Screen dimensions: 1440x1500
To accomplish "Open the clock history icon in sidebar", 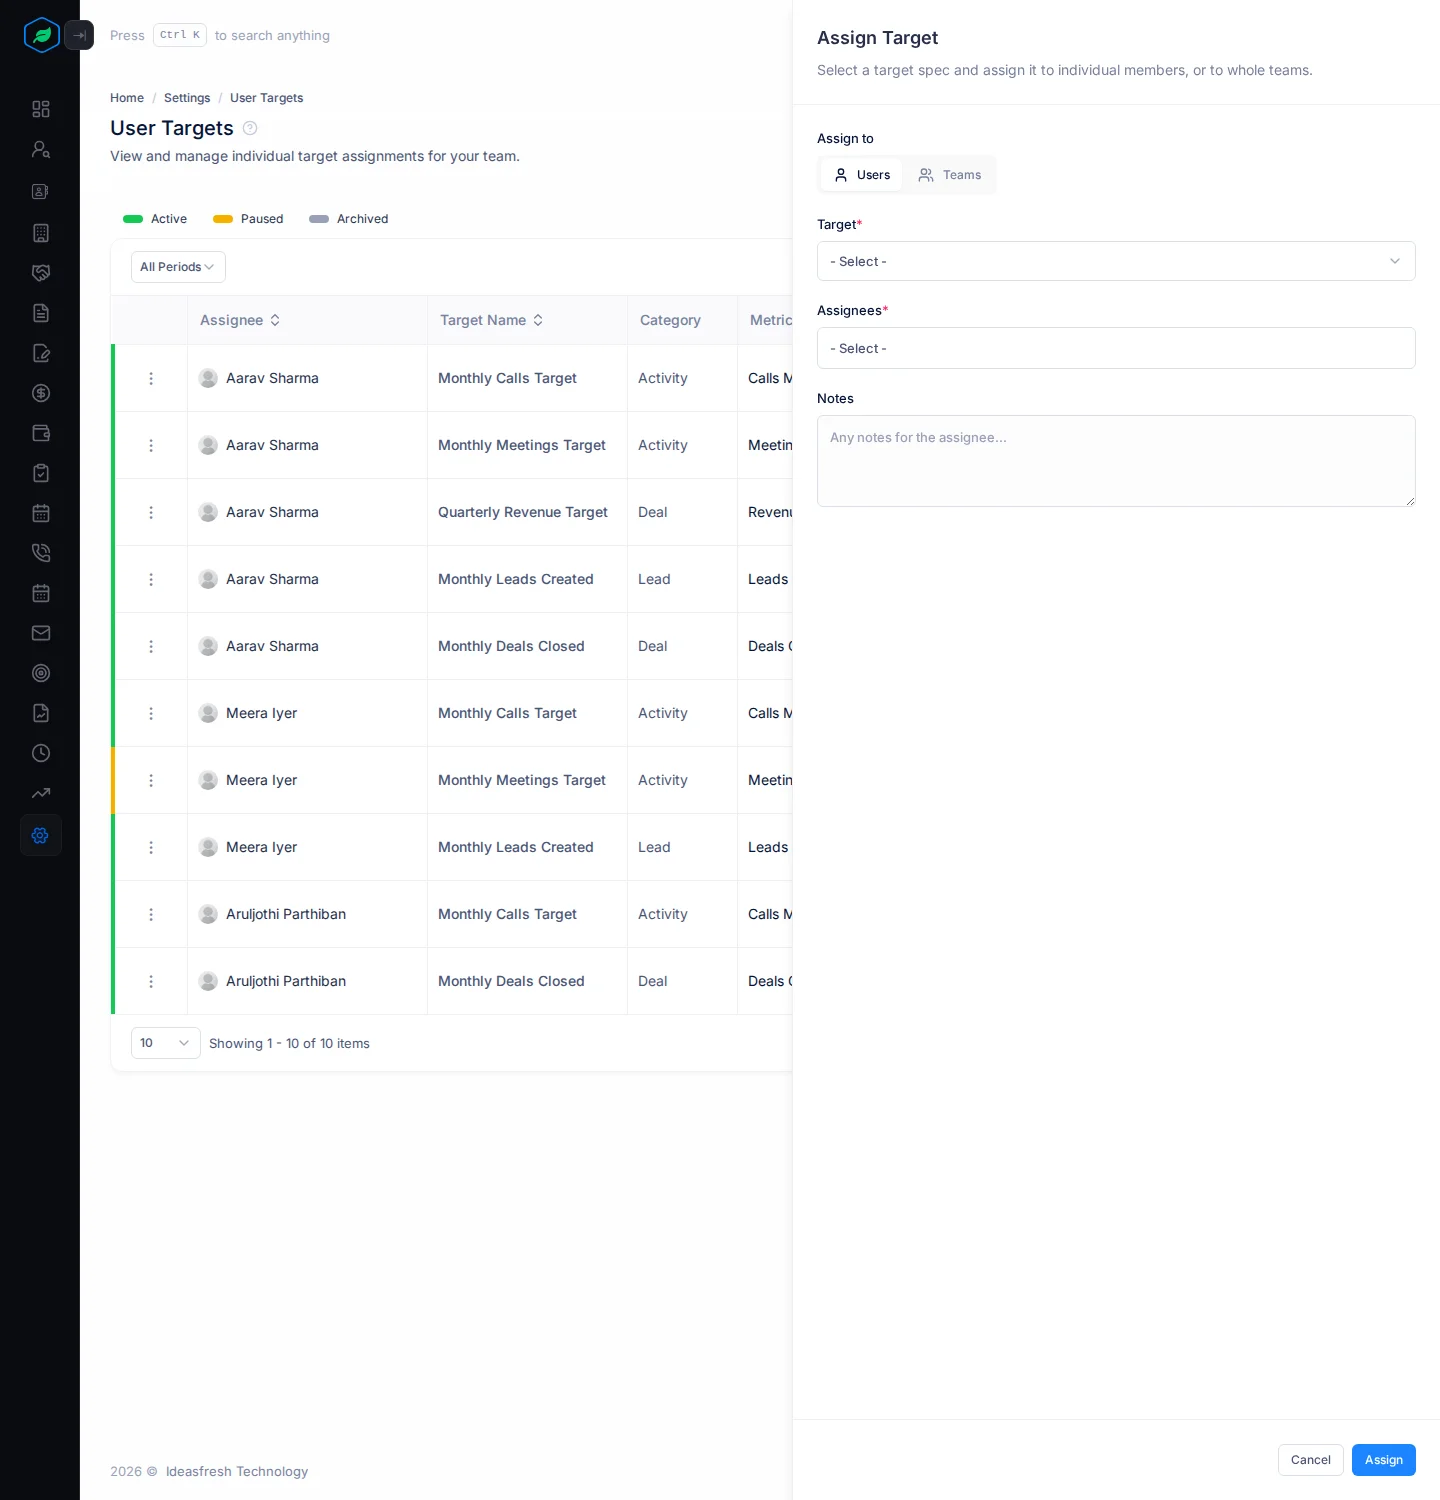I will coord(41,753).
